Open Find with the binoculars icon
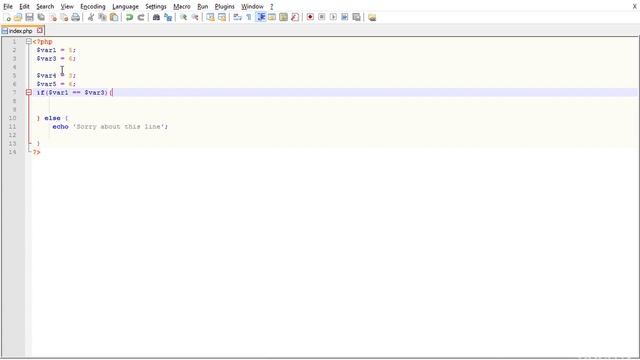 [156, 17]
